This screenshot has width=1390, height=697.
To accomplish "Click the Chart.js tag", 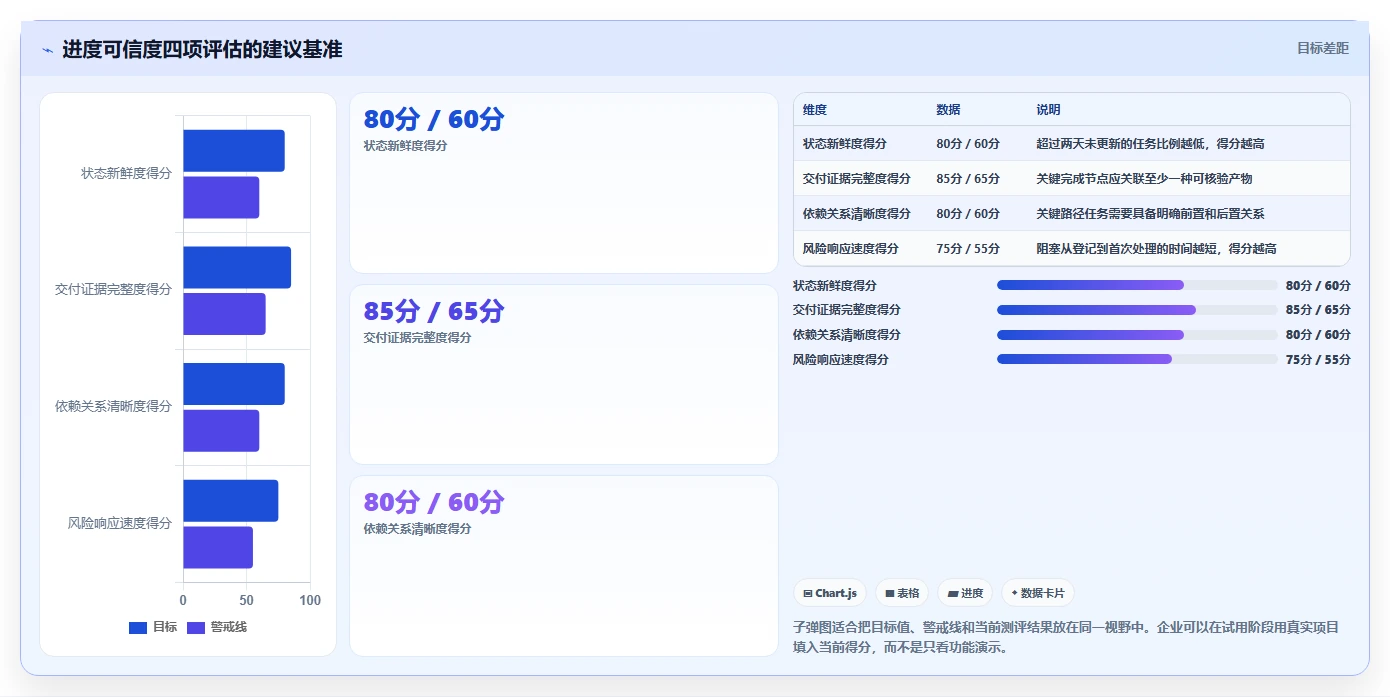I will pos(830,593).
